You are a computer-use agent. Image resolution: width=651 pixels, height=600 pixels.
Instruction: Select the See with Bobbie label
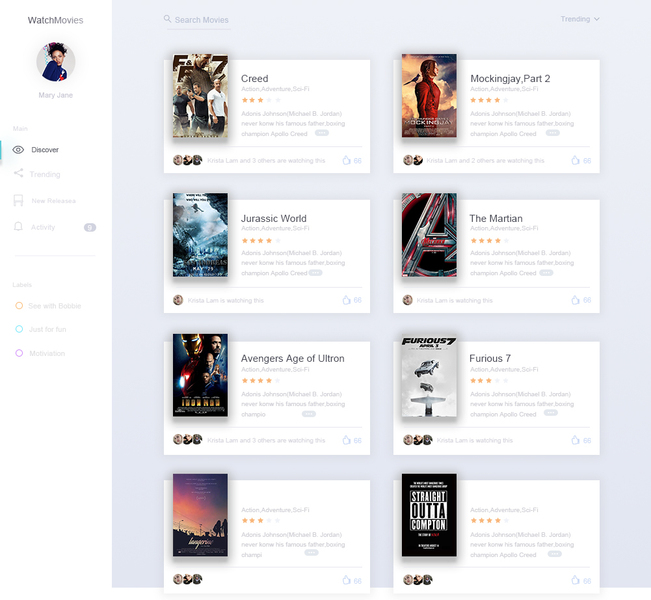click(x=48, y=306)
